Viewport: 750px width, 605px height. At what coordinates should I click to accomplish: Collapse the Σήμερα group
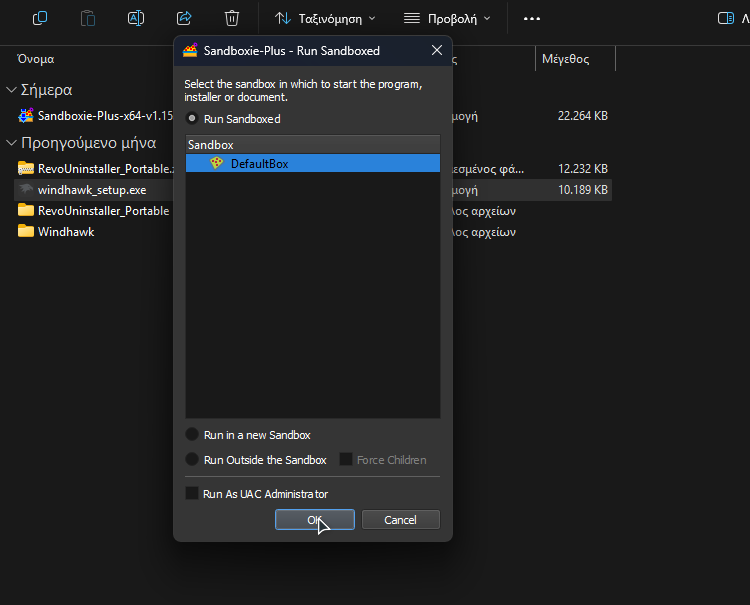coord(11,90)
